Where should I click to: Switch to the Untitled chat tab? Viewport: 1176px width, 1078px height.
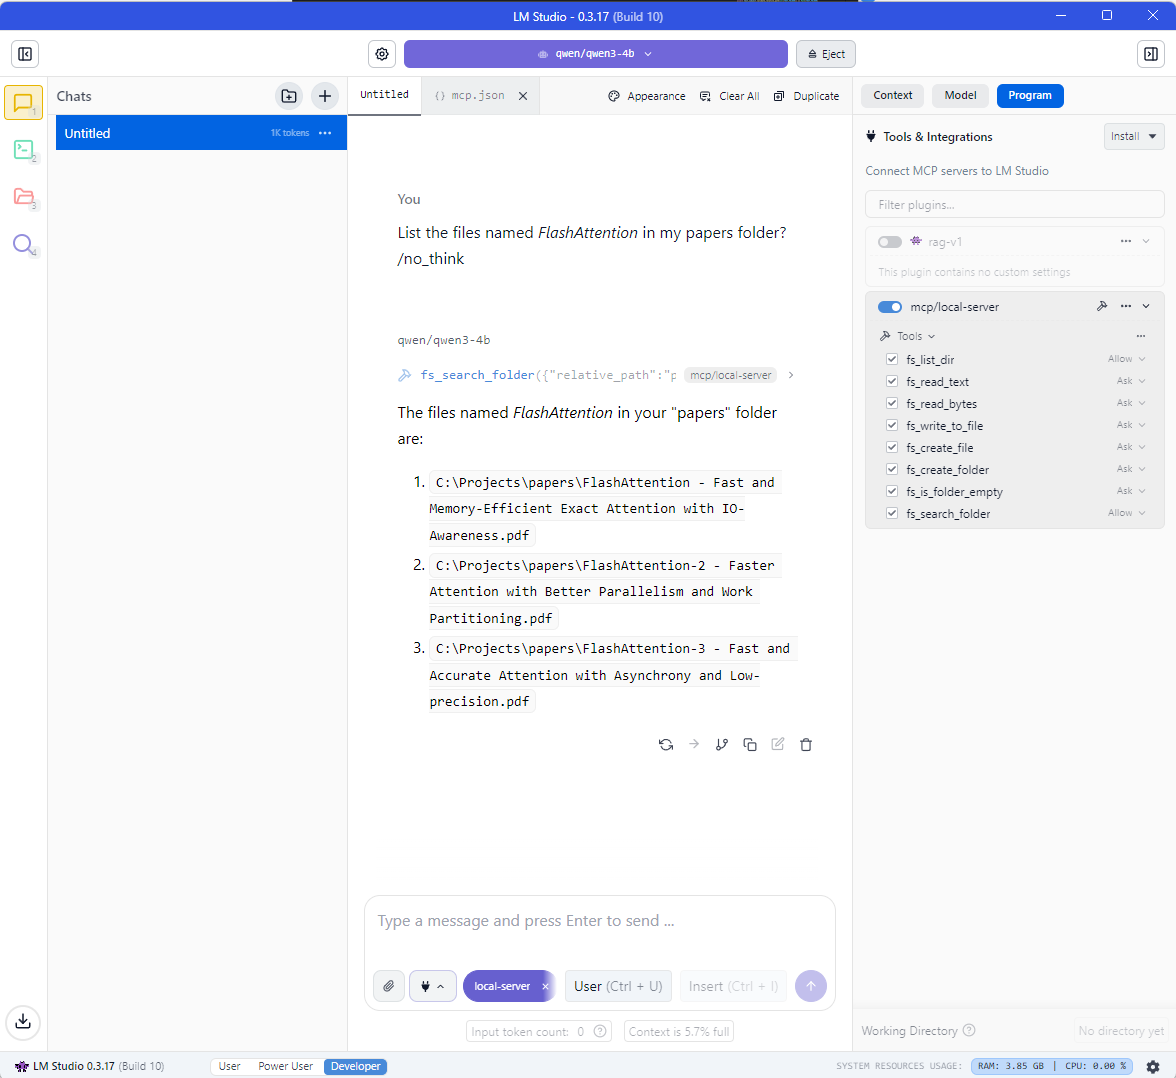(x=384, y=95)
